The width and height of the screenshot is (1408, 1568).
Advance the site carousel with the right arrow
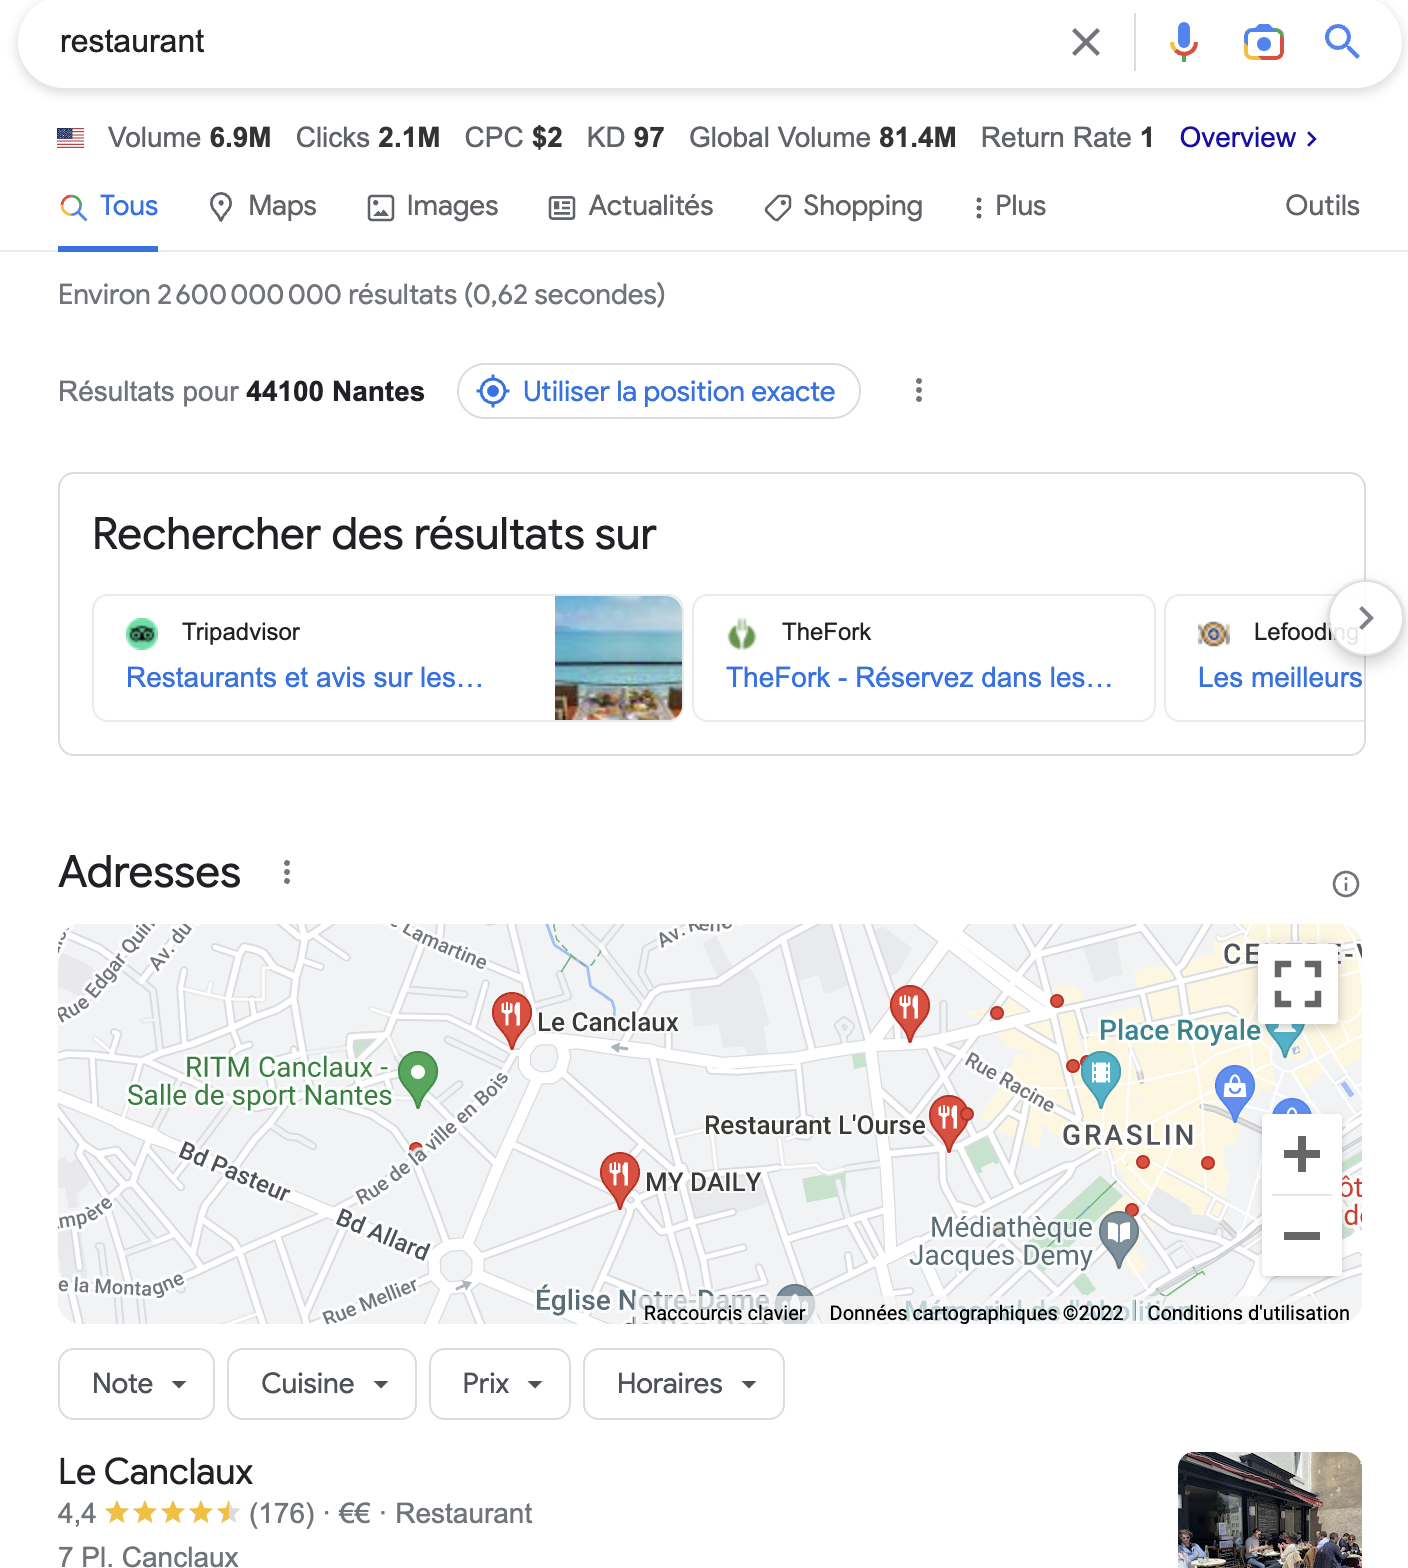tap(1366, 618)
